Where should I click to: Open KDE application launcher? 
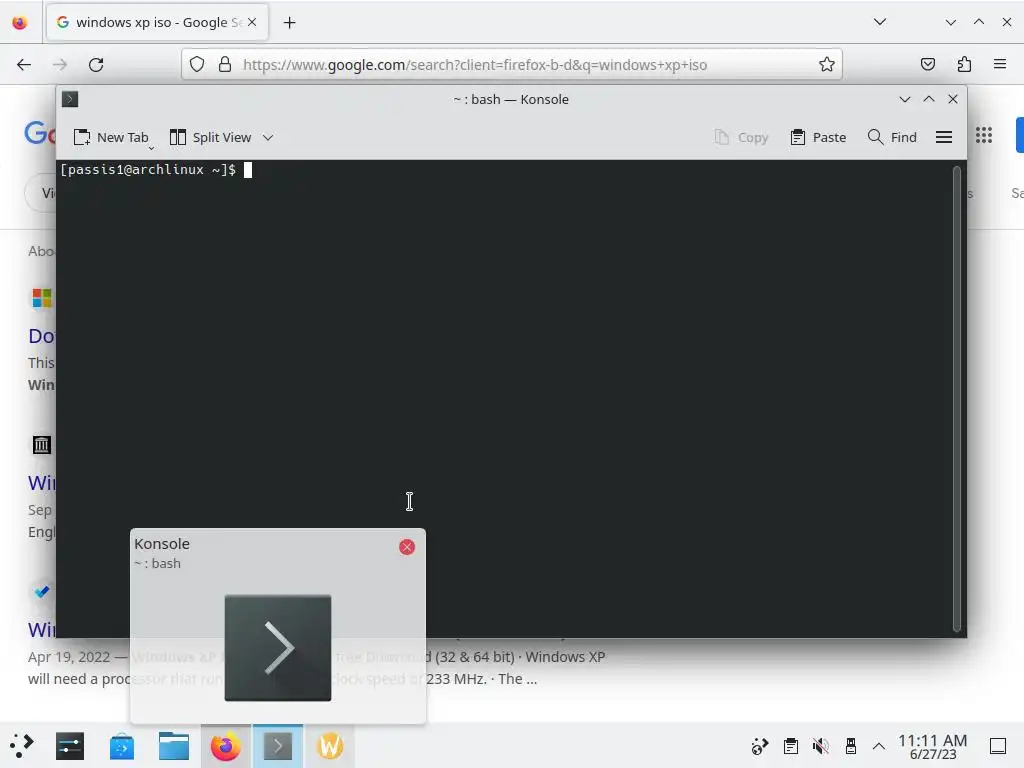22,746
